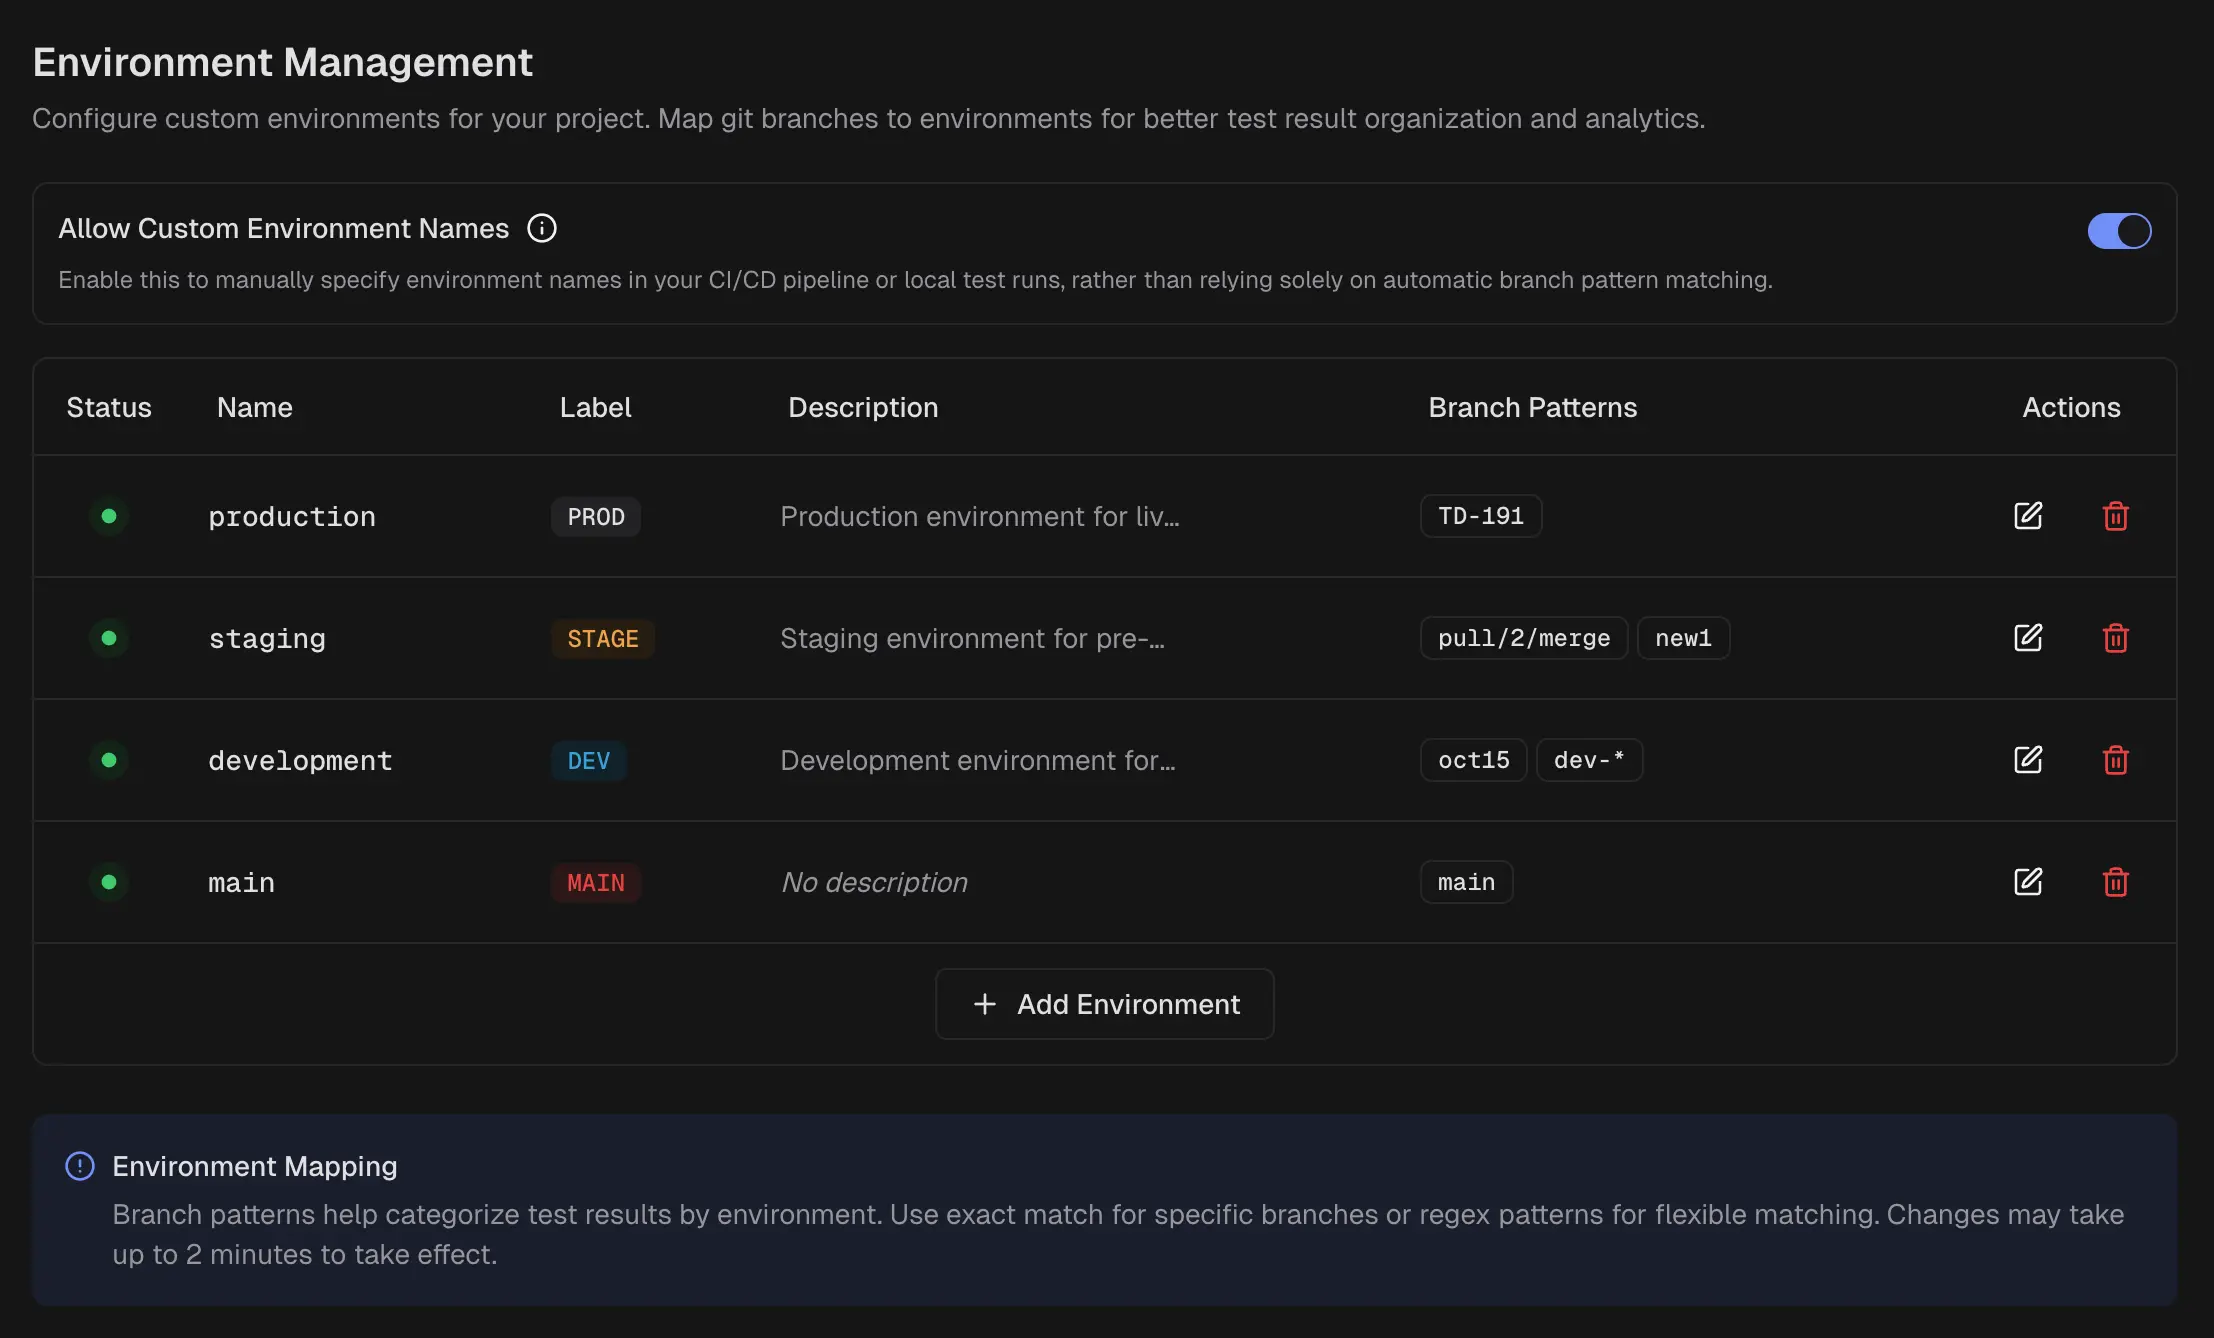Select the dev-* branch pattern chip
This screenshot has height=1338, width=2214.
click(x=1588, y=760)
